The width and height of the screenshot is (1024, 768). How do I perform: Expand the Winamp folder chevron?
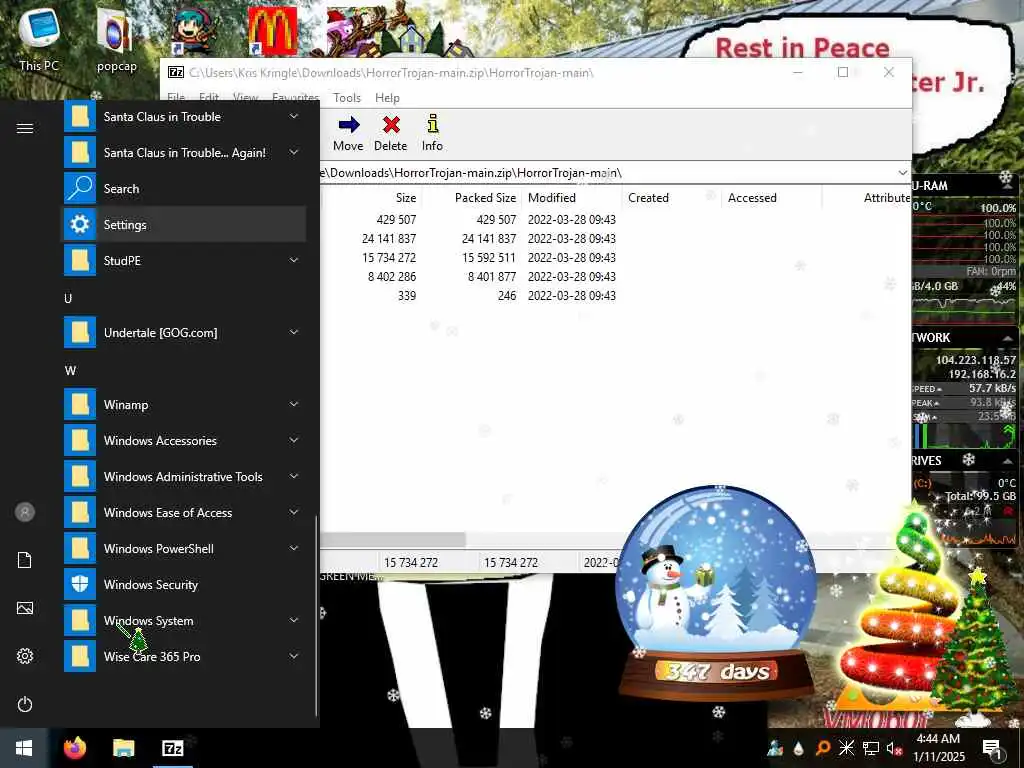[x=294, y=404]
